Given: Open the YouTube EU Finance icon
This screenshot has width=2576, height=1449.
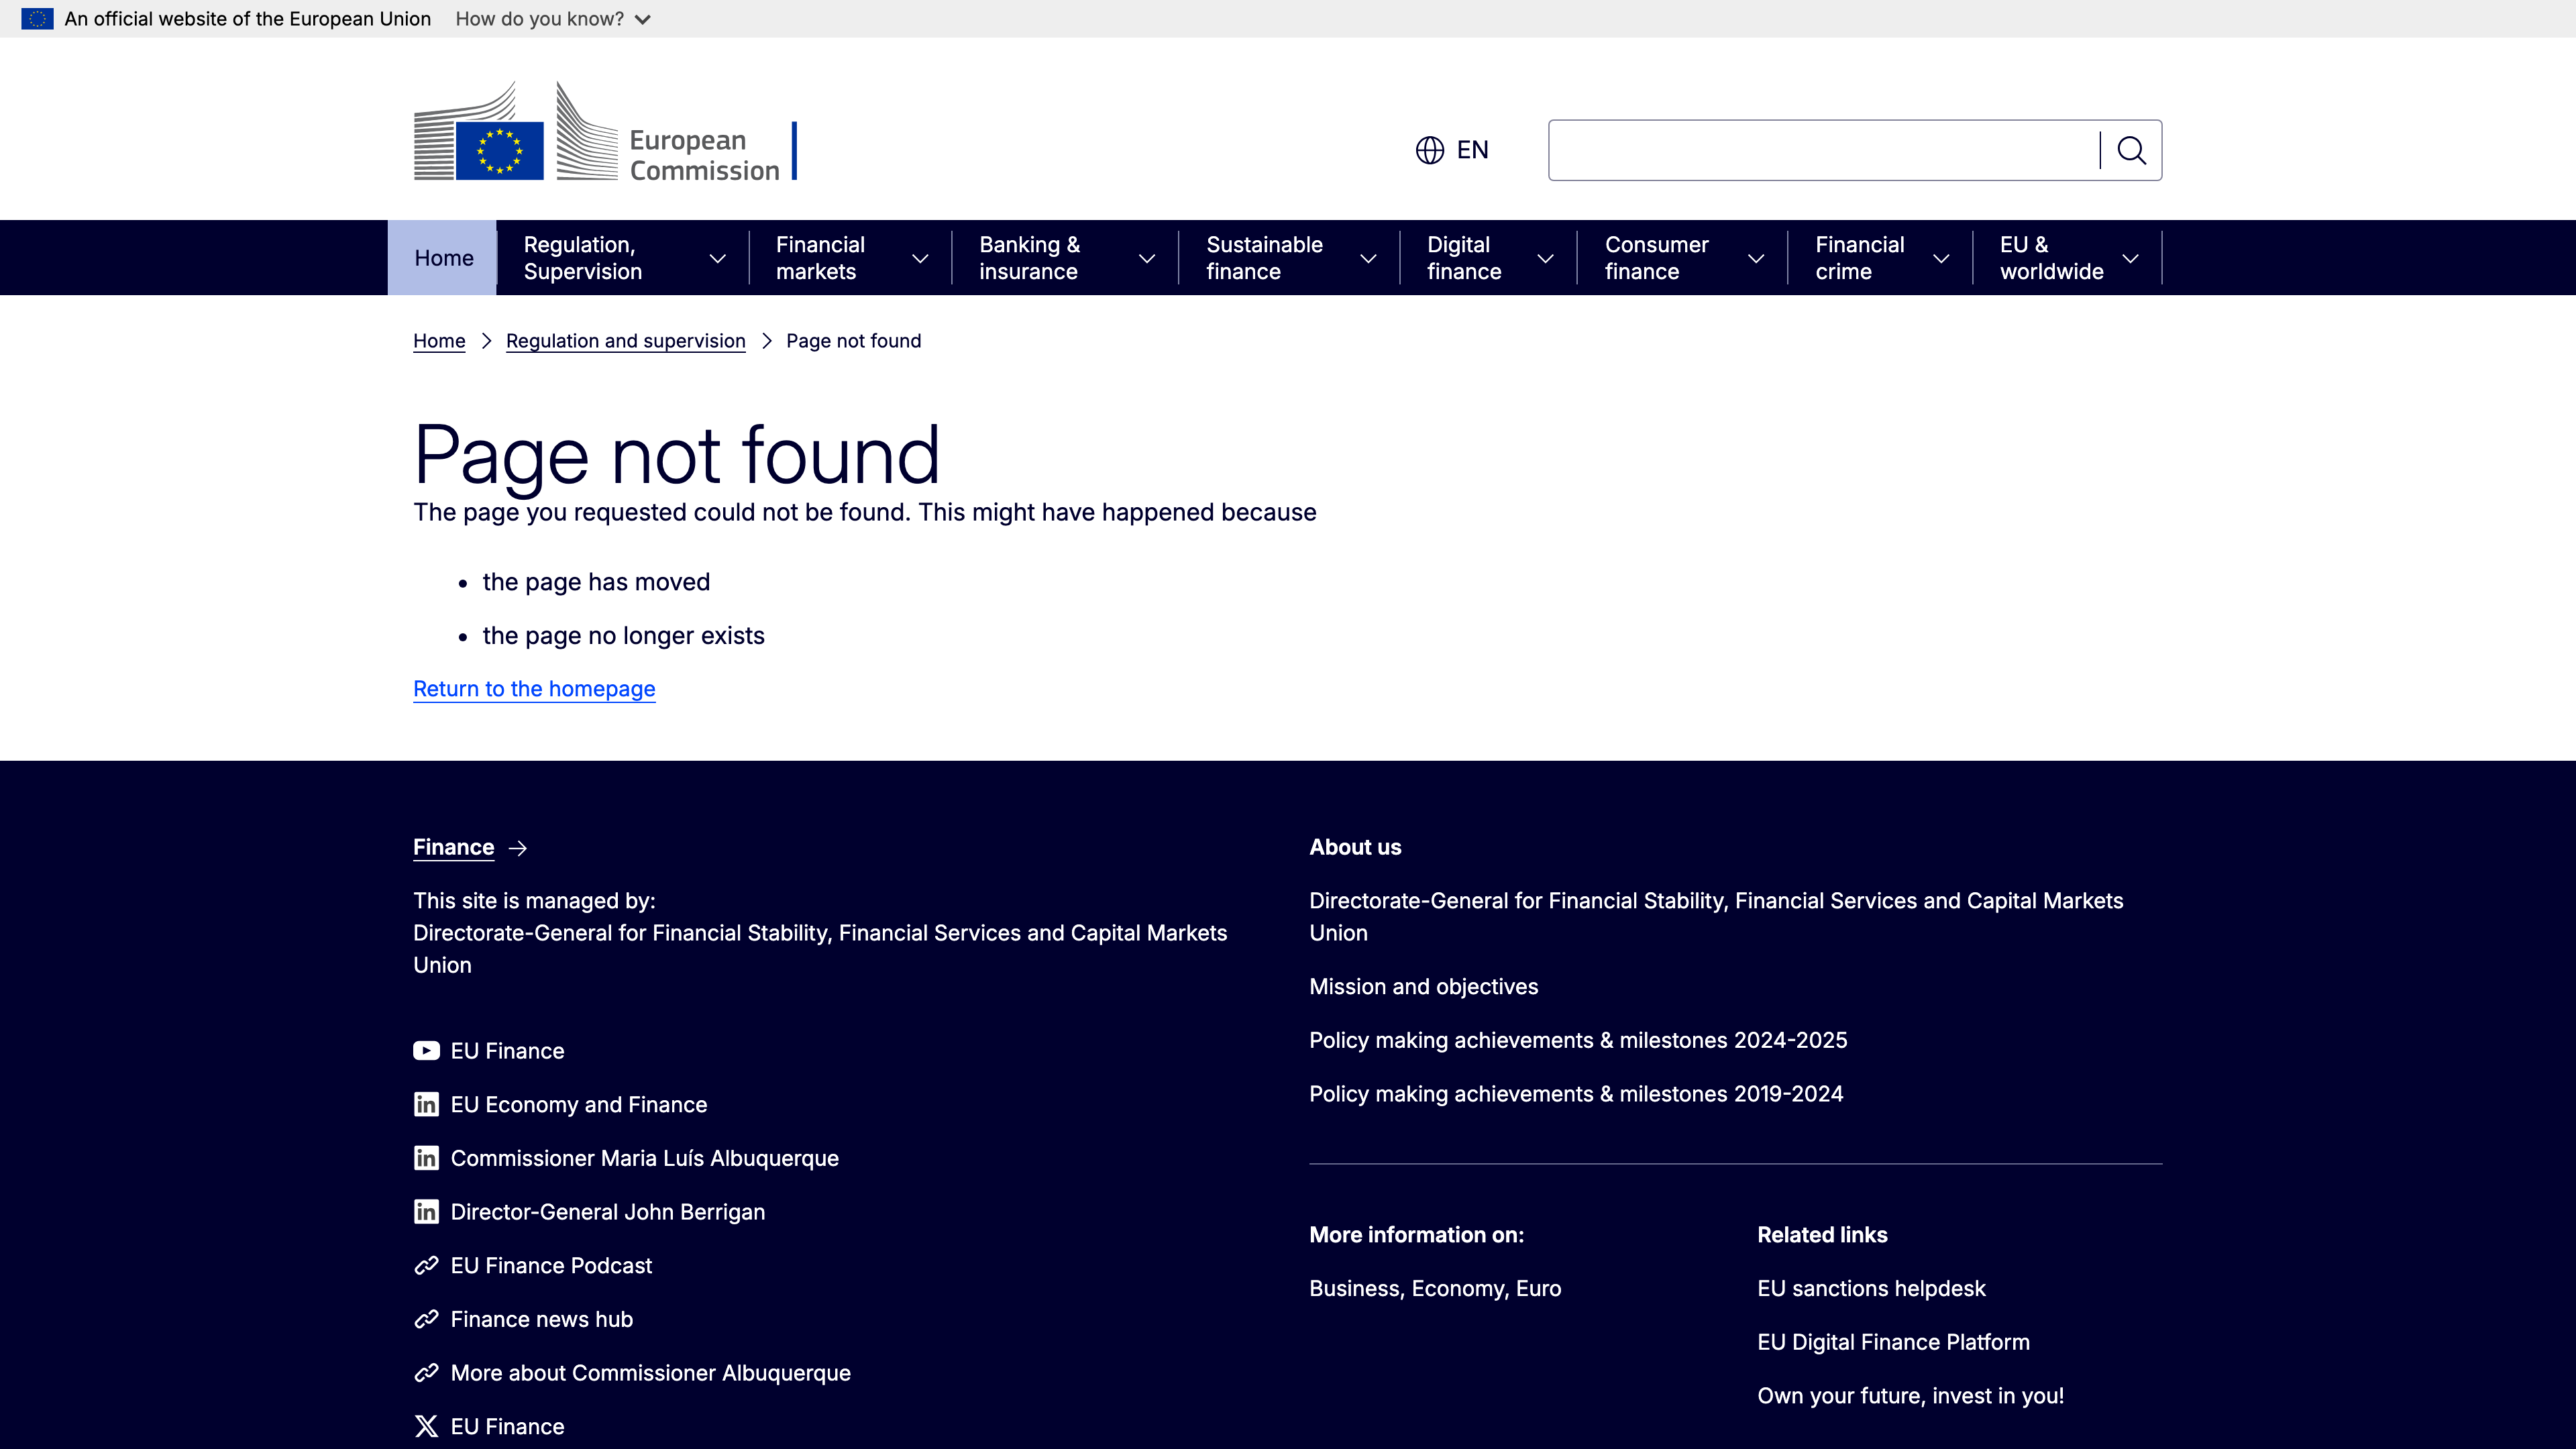Looking at the screenshot, I should pos(426,1050).
